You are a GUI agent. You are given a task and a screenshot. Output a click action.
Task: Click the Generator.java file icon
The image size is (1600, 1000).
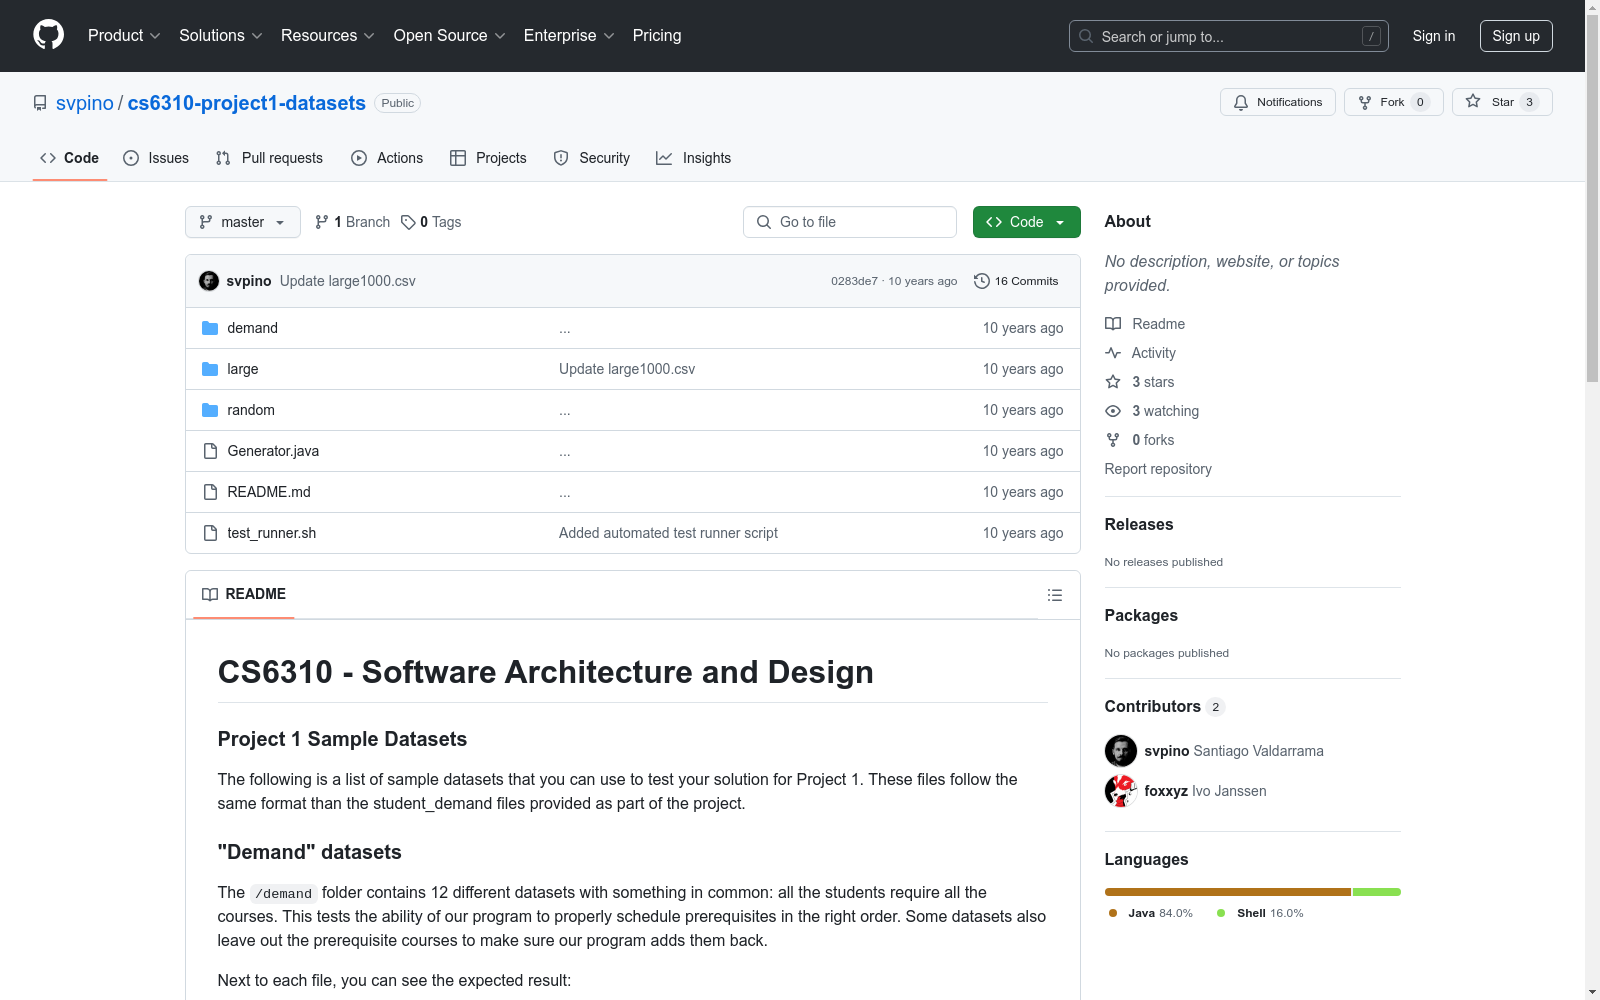(x=210, y=451)
